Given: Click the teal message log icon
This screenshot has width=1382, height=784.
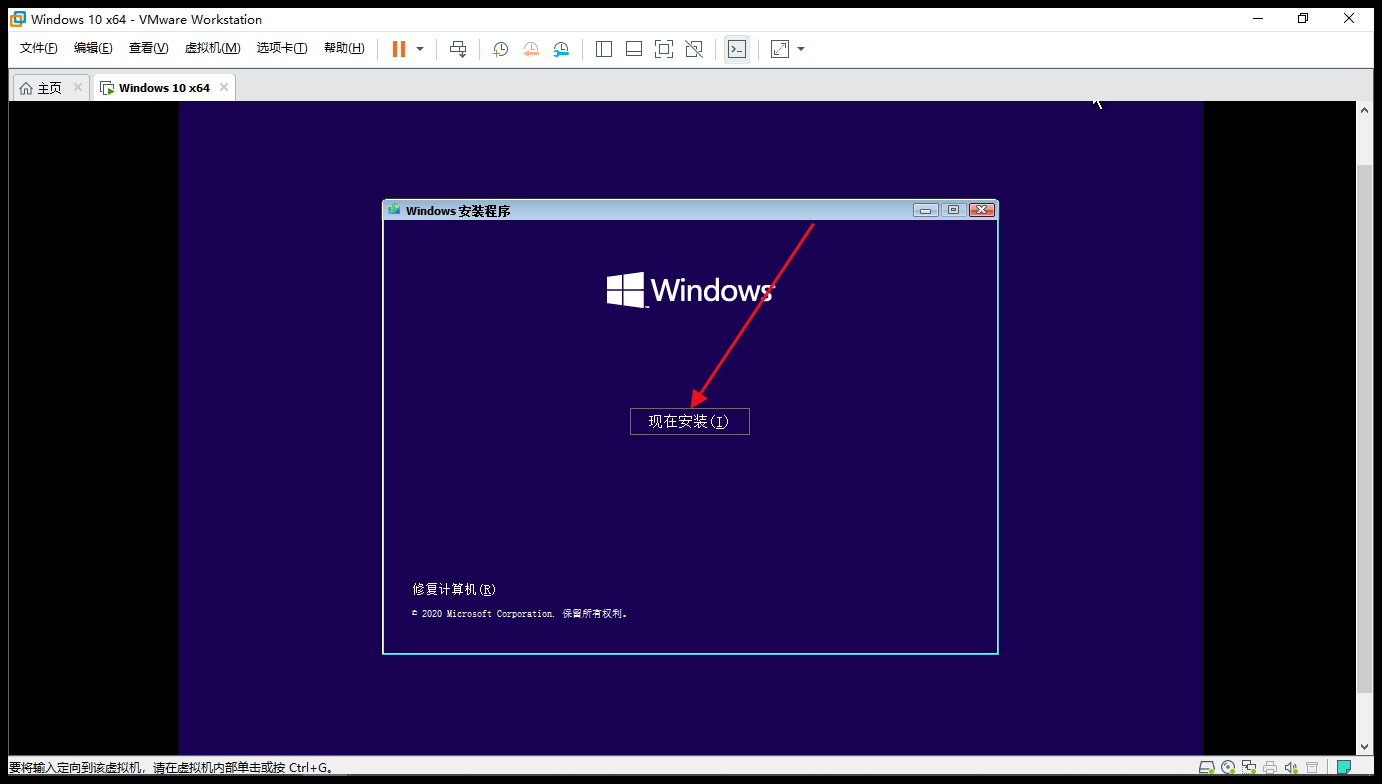Looking at the screenshot, I should point(1344,768).
